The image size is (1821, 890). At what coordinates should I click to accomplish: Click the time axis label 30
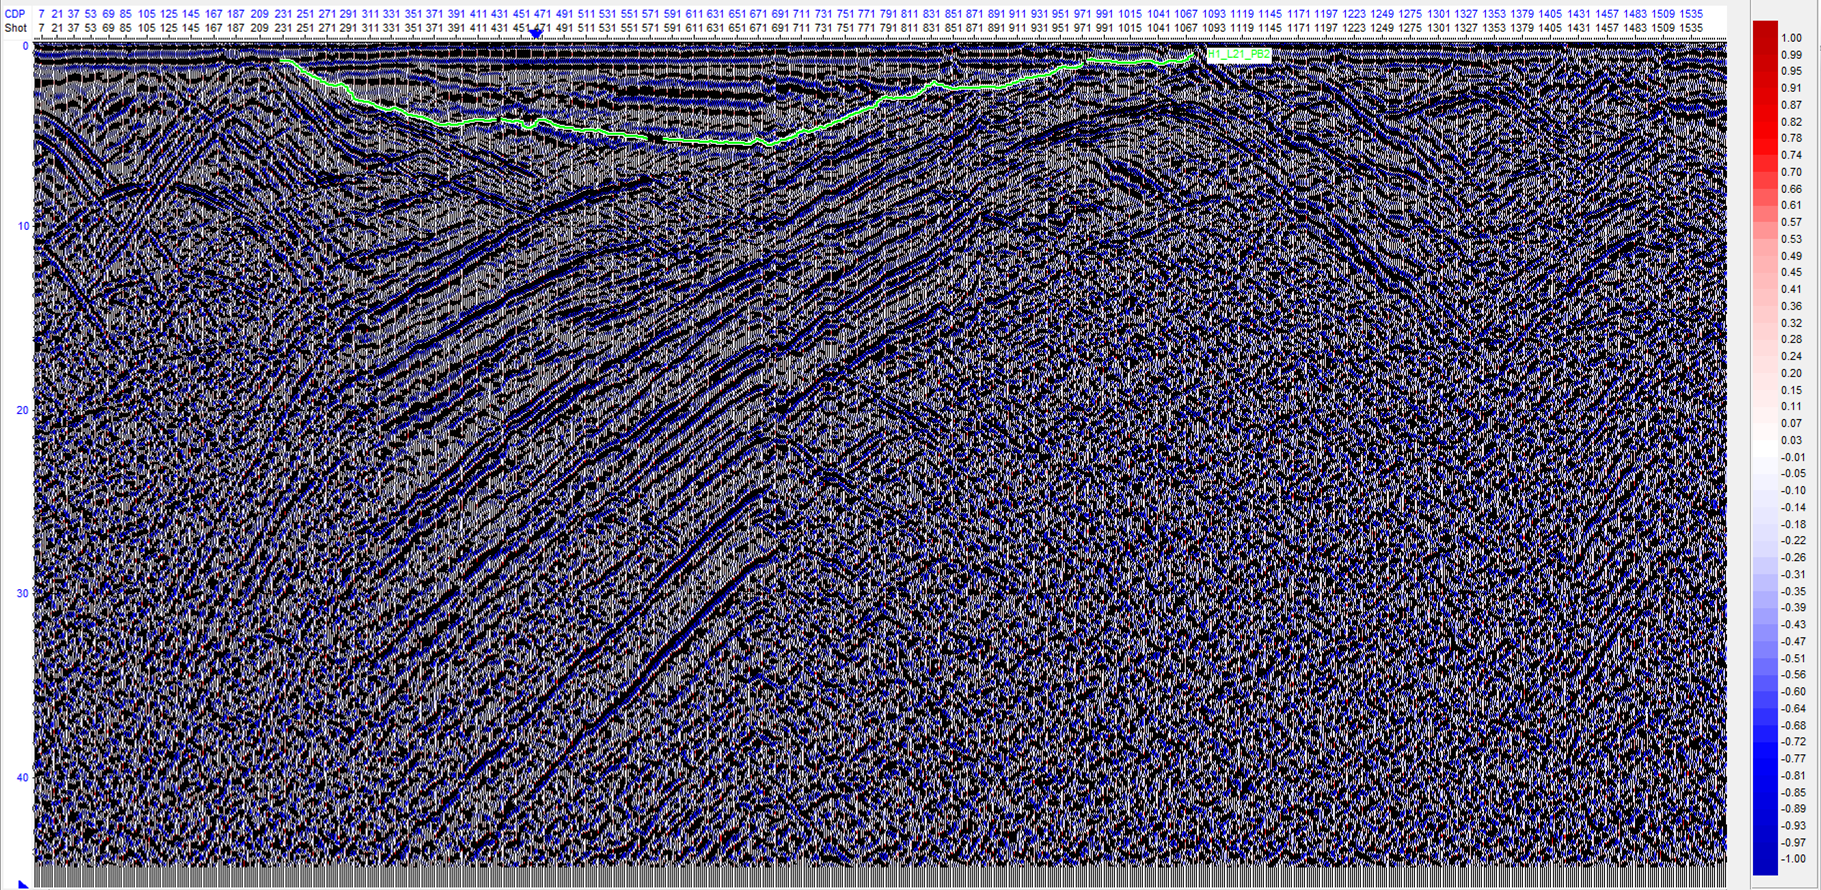pyautogui.click(x=23, y=593)
